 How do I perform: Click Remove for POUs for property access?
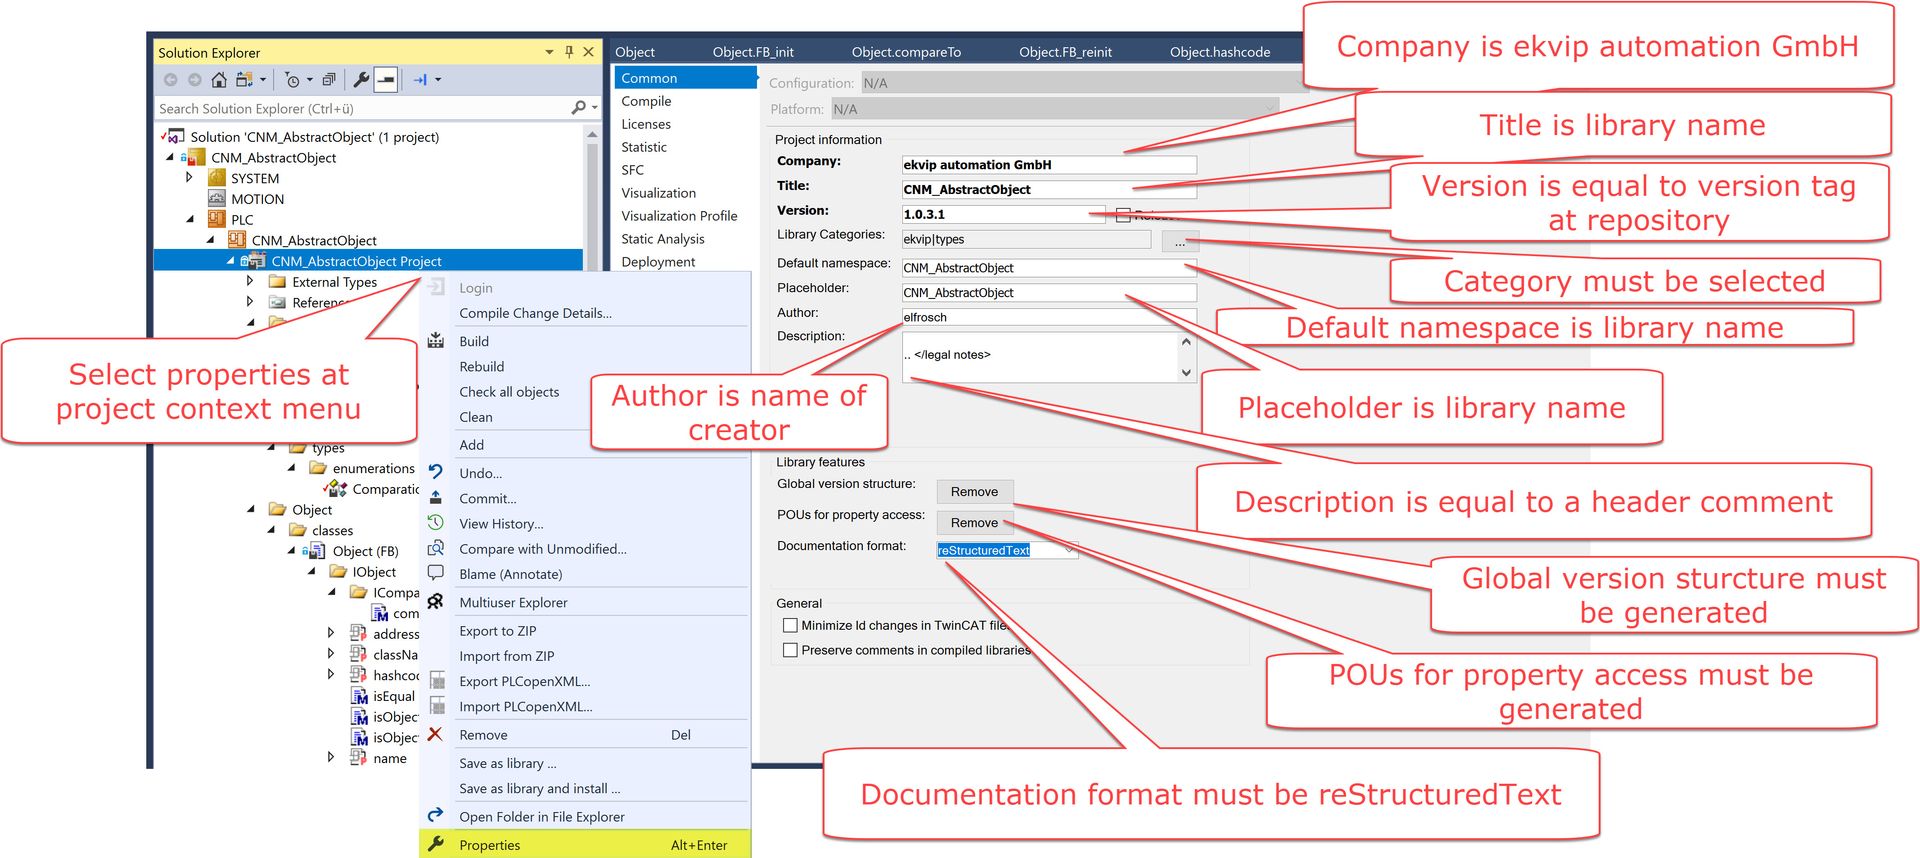pyautogui.click(x=975, y=522)
